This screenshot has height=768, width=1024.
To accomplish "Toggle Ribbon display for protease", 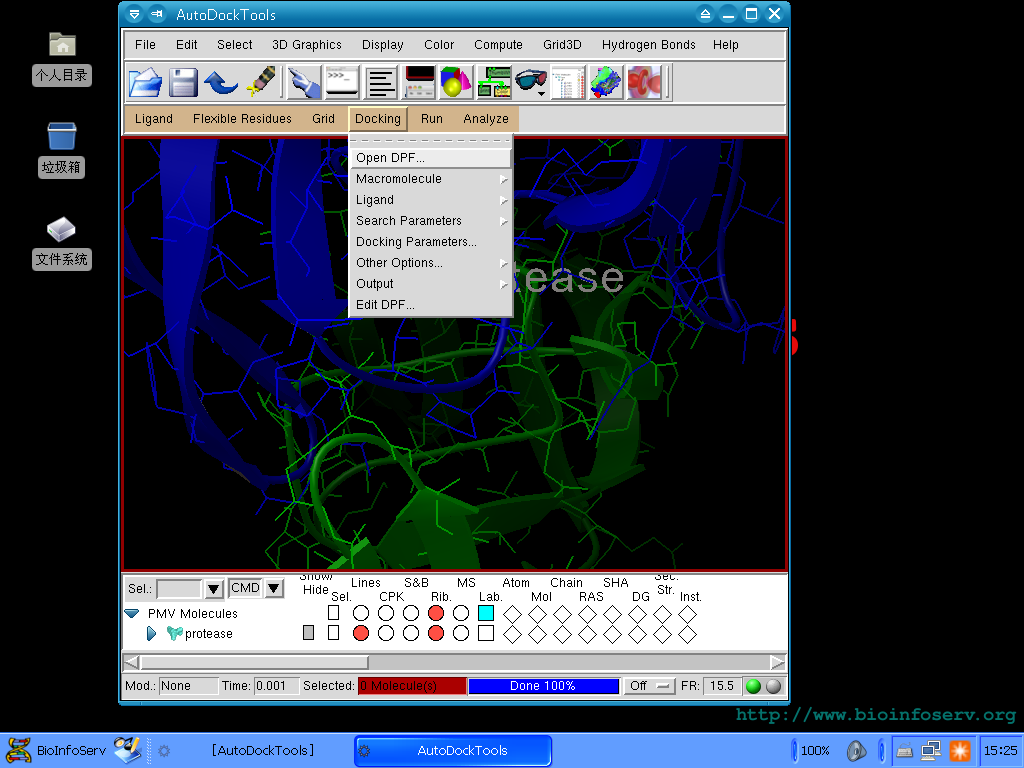I will (436, 633).
